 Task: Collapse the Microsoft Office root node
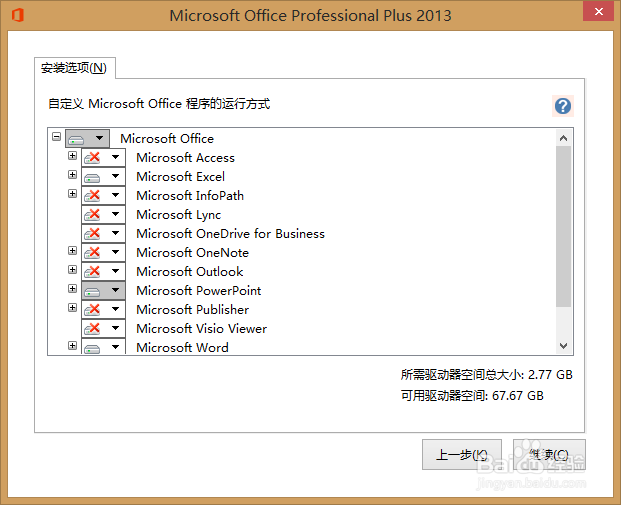56,137
